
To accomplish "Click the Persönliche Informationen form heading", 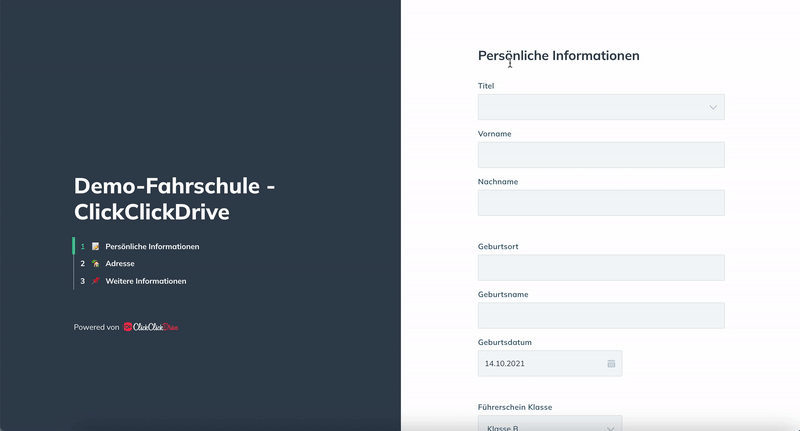I will 559,56.
